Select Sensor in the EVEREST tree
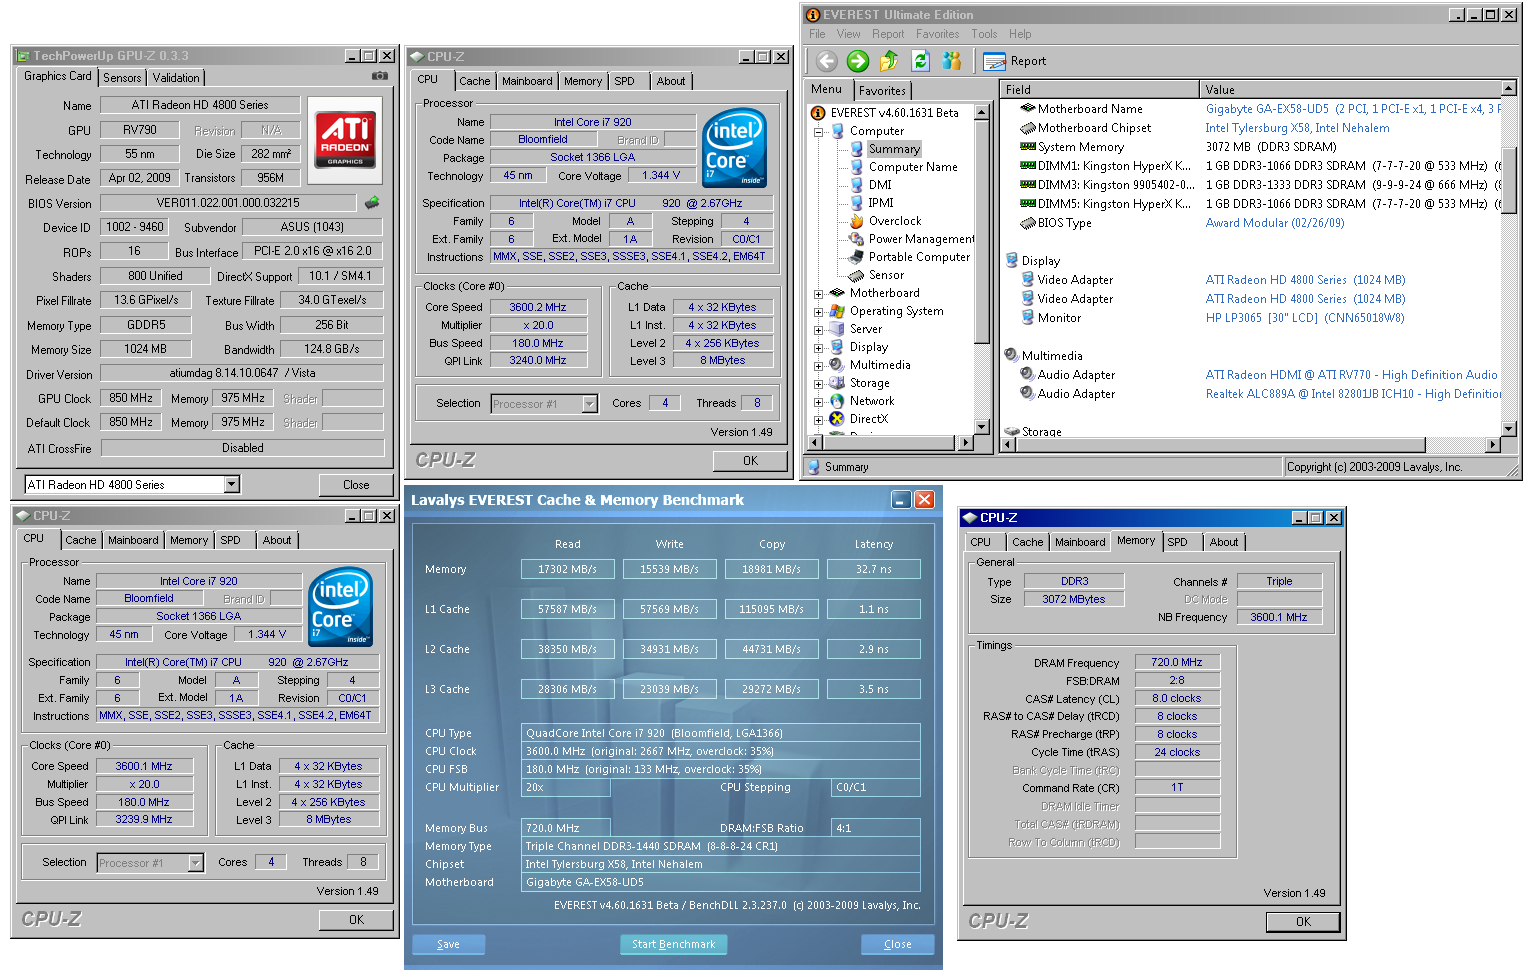 tap(886, 275)
